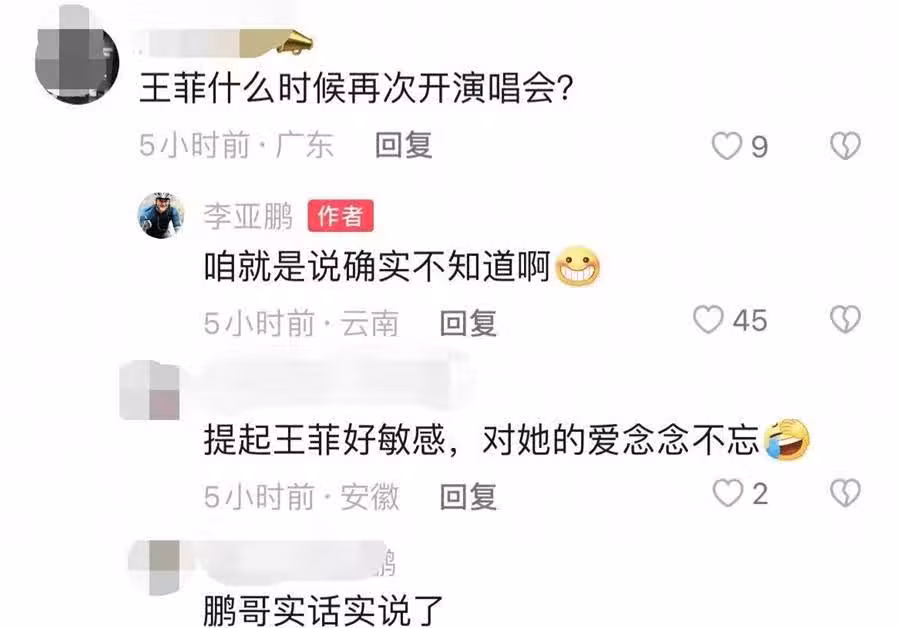Reply to the 安徽 user's comment
This screenshot has width=900, height=628.
point(468,497)
